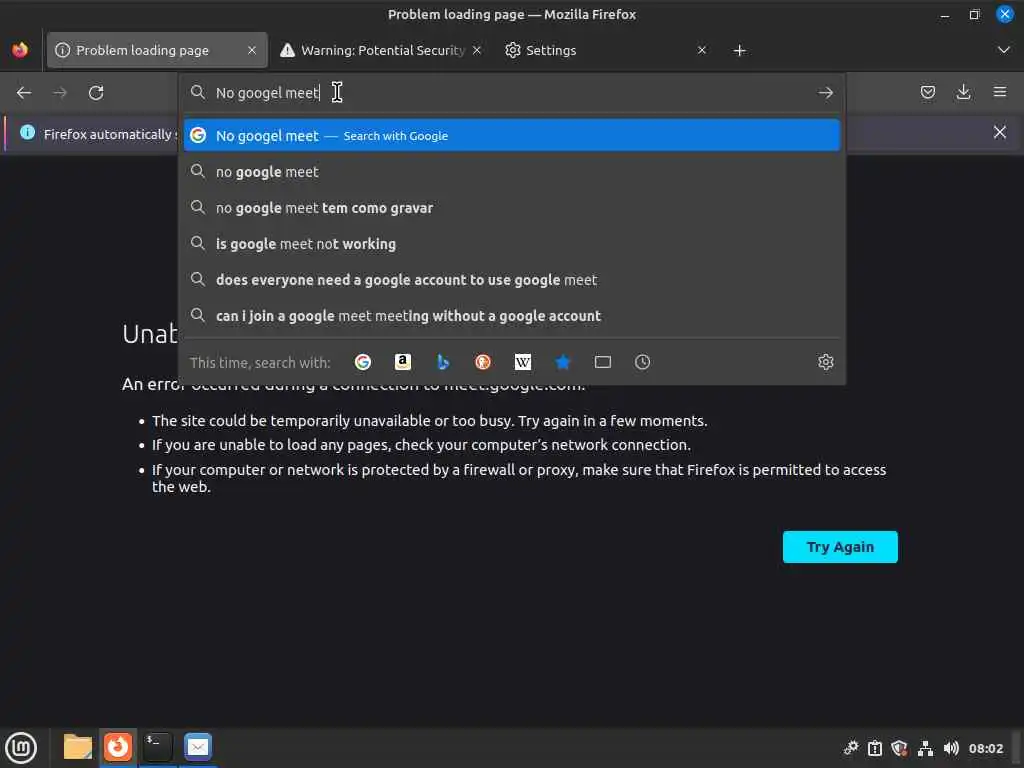Switch to the Warning: Potential Security tab
This screenshot has width=1024, height=768.
point(381,50)
